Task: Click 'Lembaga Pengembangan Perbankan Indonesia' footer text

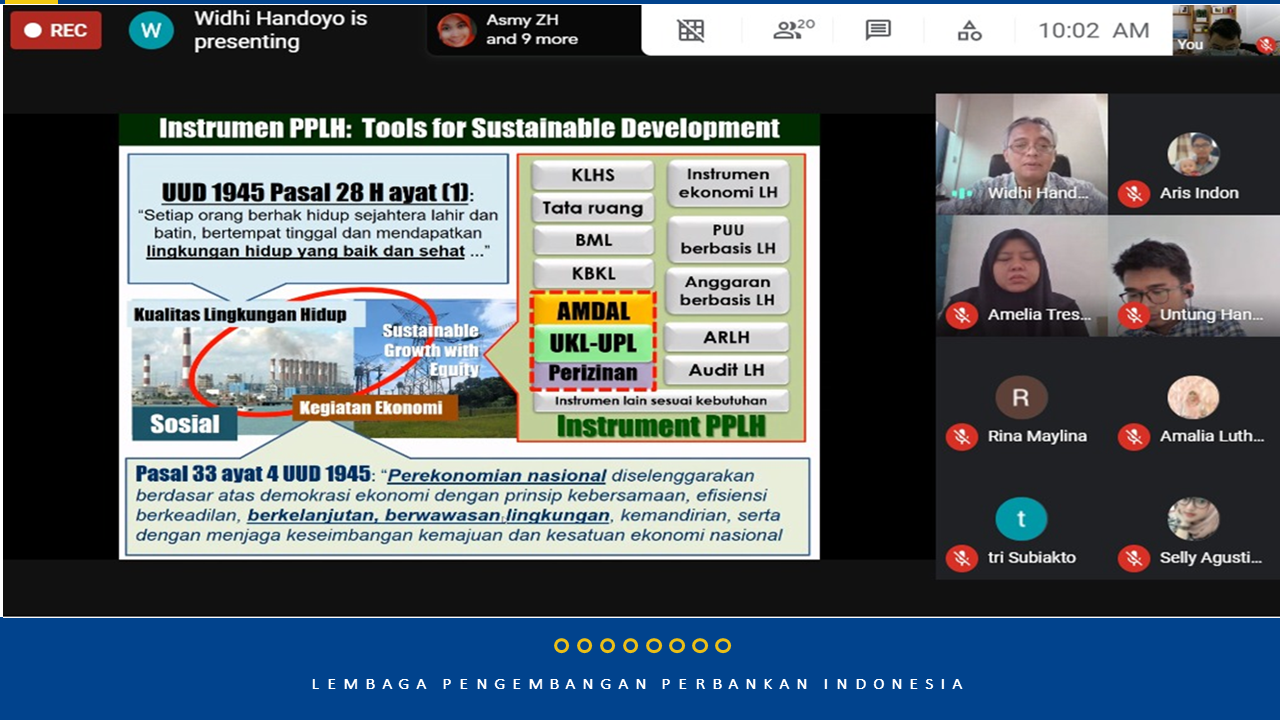Action: point(639,684)
